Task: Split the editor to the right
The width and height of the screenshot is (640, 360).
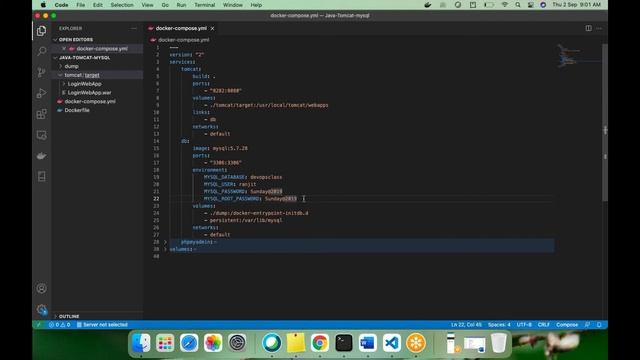Action: pos(588,28)
